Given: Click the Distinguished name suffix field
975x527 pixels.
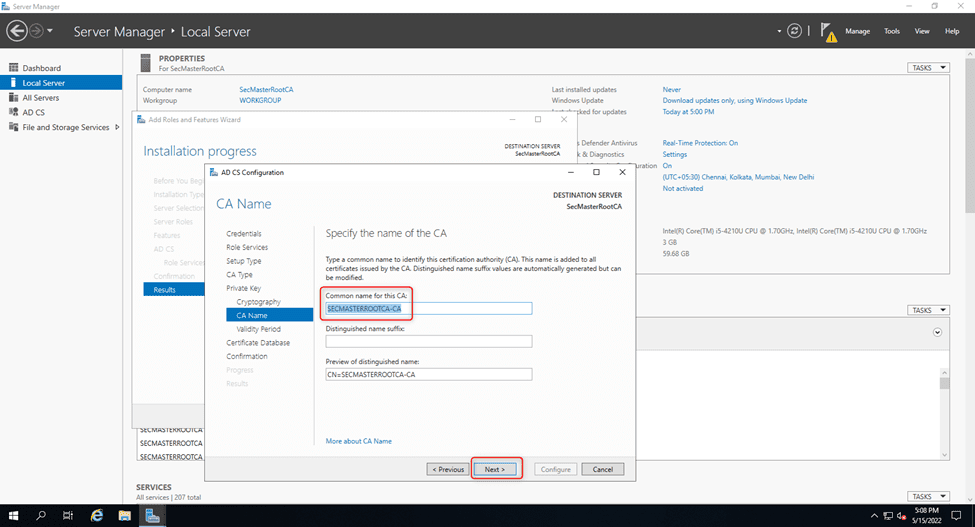Looking at the screenshot, I should 428,341.
